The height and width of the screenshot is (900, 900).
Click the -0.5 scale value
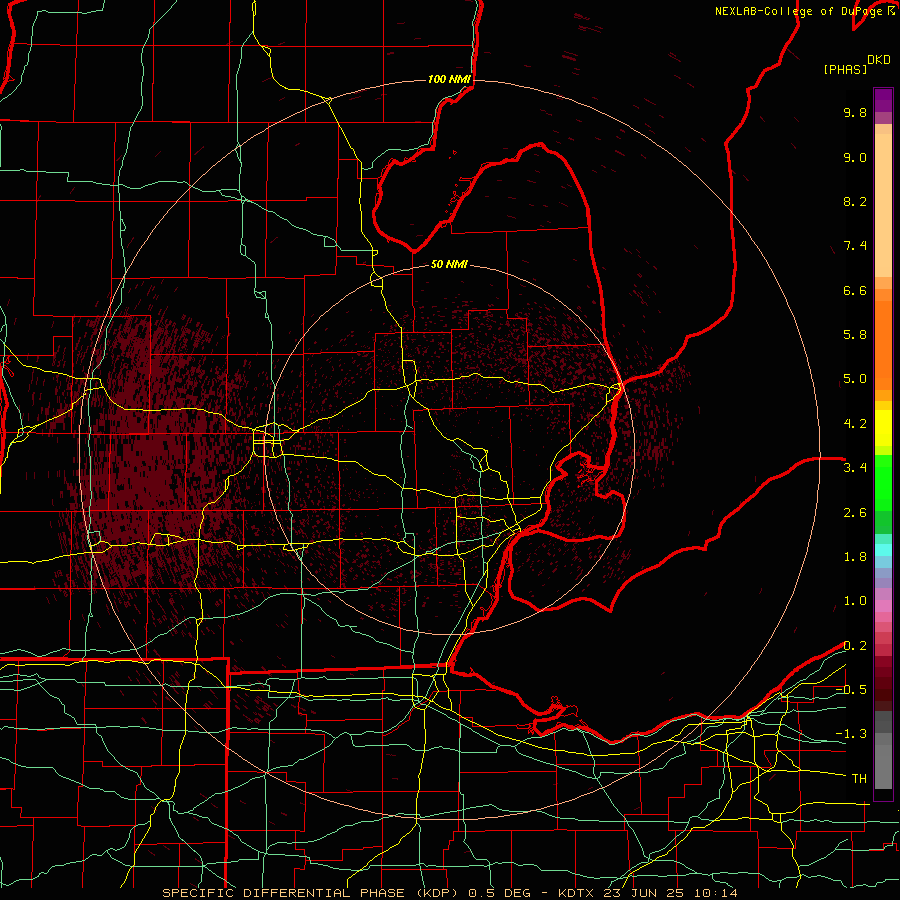(x=851, y=689)
